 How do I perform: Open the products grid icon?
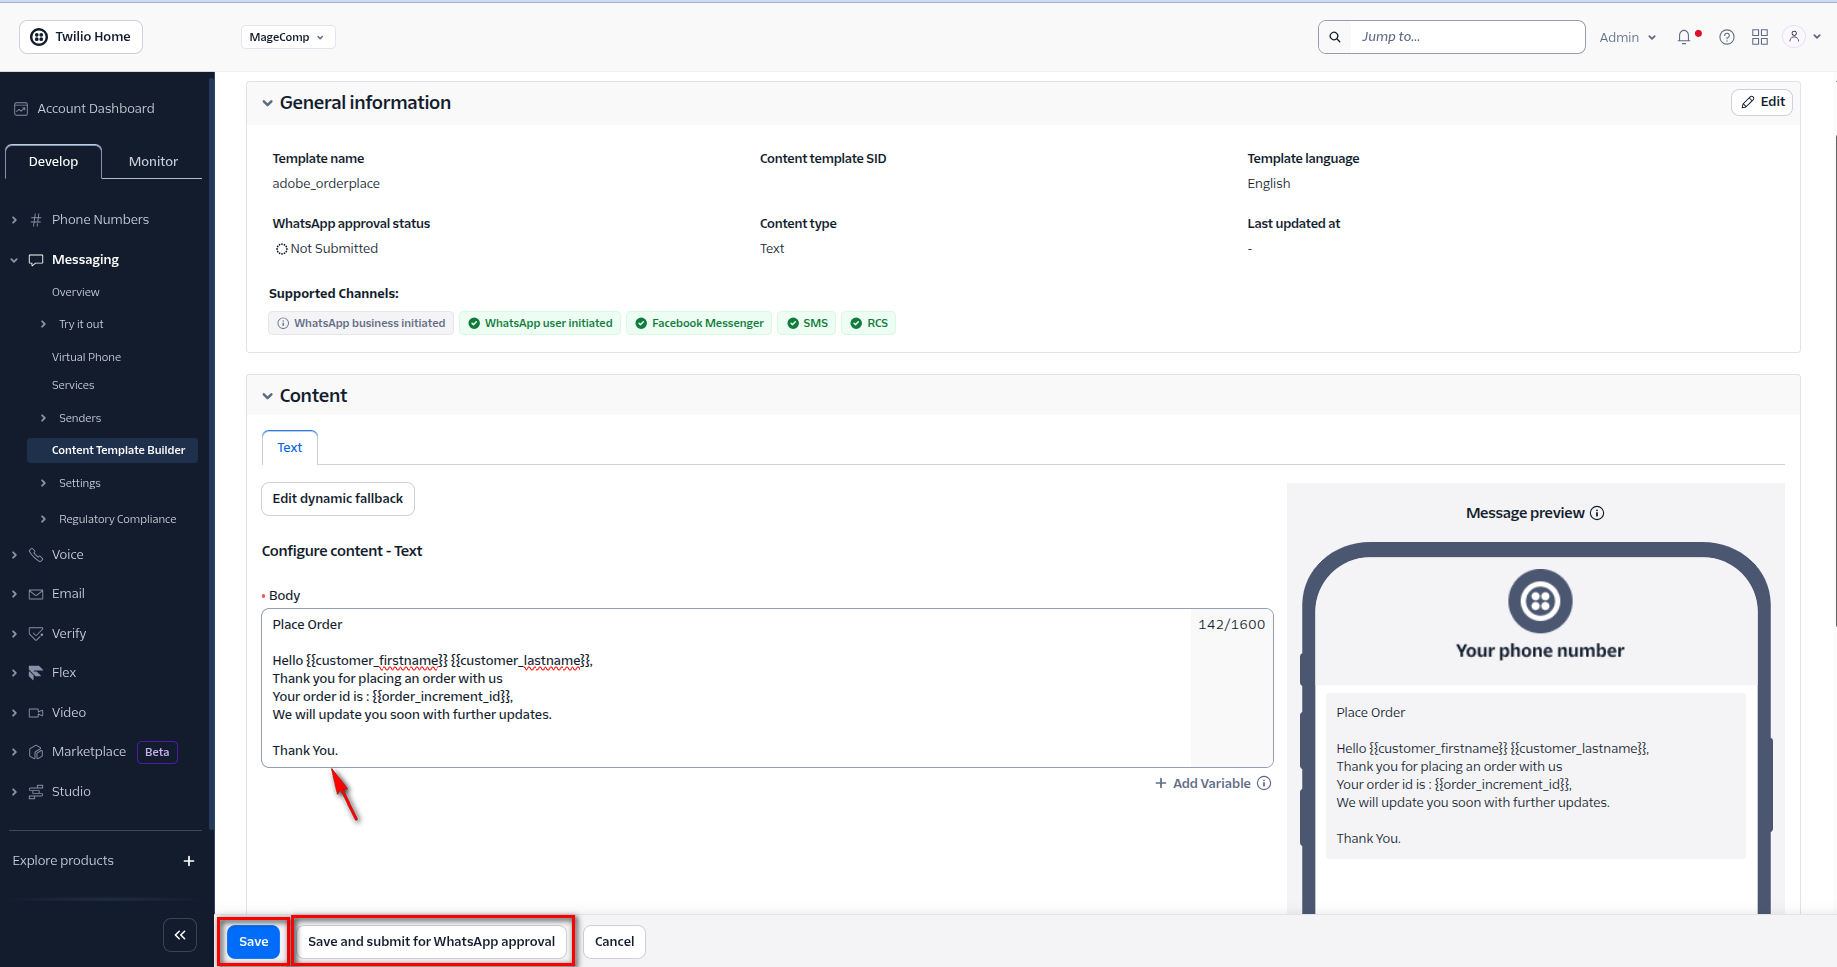click(1760, 37)
